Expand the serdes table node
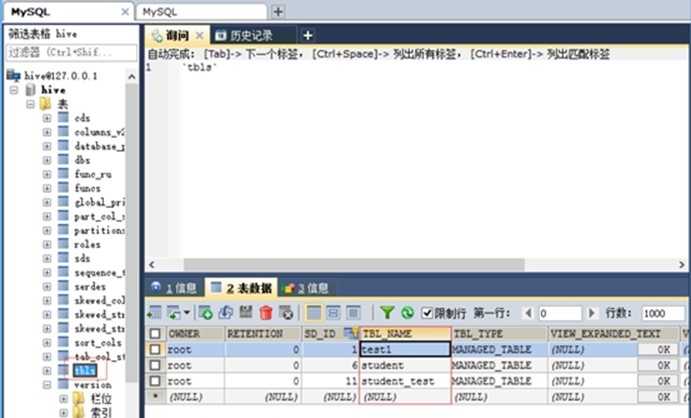691x418 pixels. pos(47,287)
